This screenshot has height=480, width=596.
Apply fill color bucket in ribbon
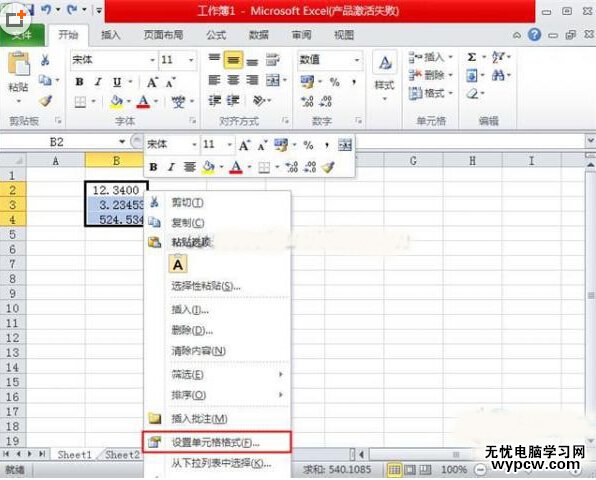point(116,102)
